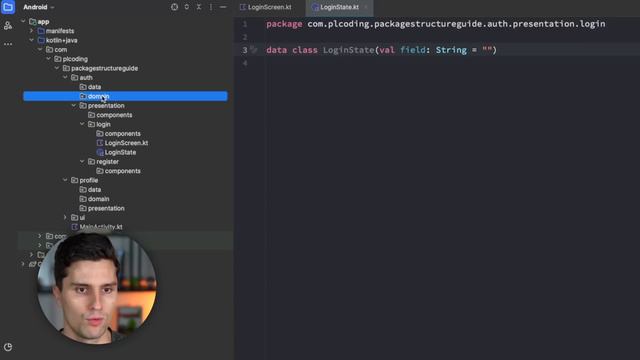Click the package declaration line in editor

(436, 24)
